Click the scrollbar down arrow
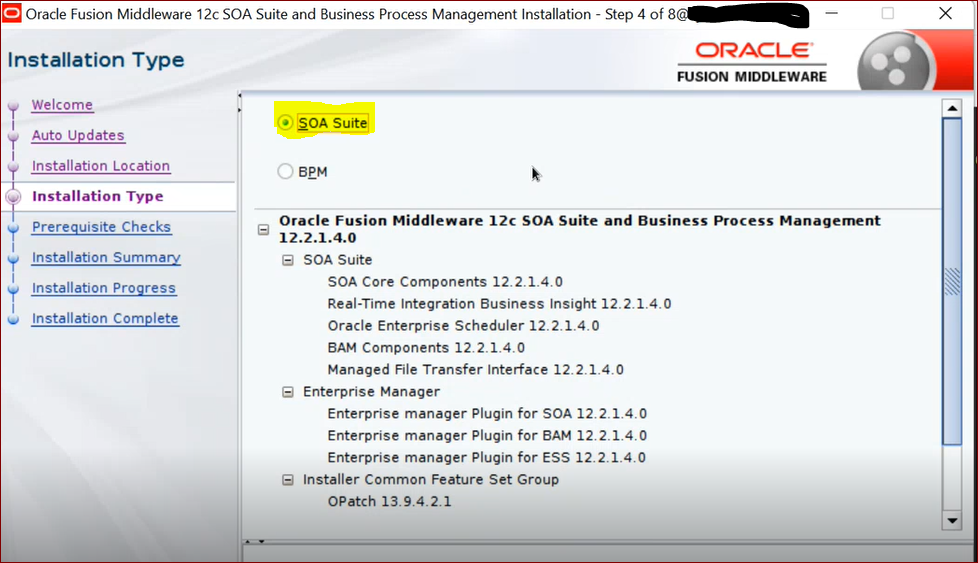Image resolution: width=978 pixels, height=563 pixels. point(952,521)
